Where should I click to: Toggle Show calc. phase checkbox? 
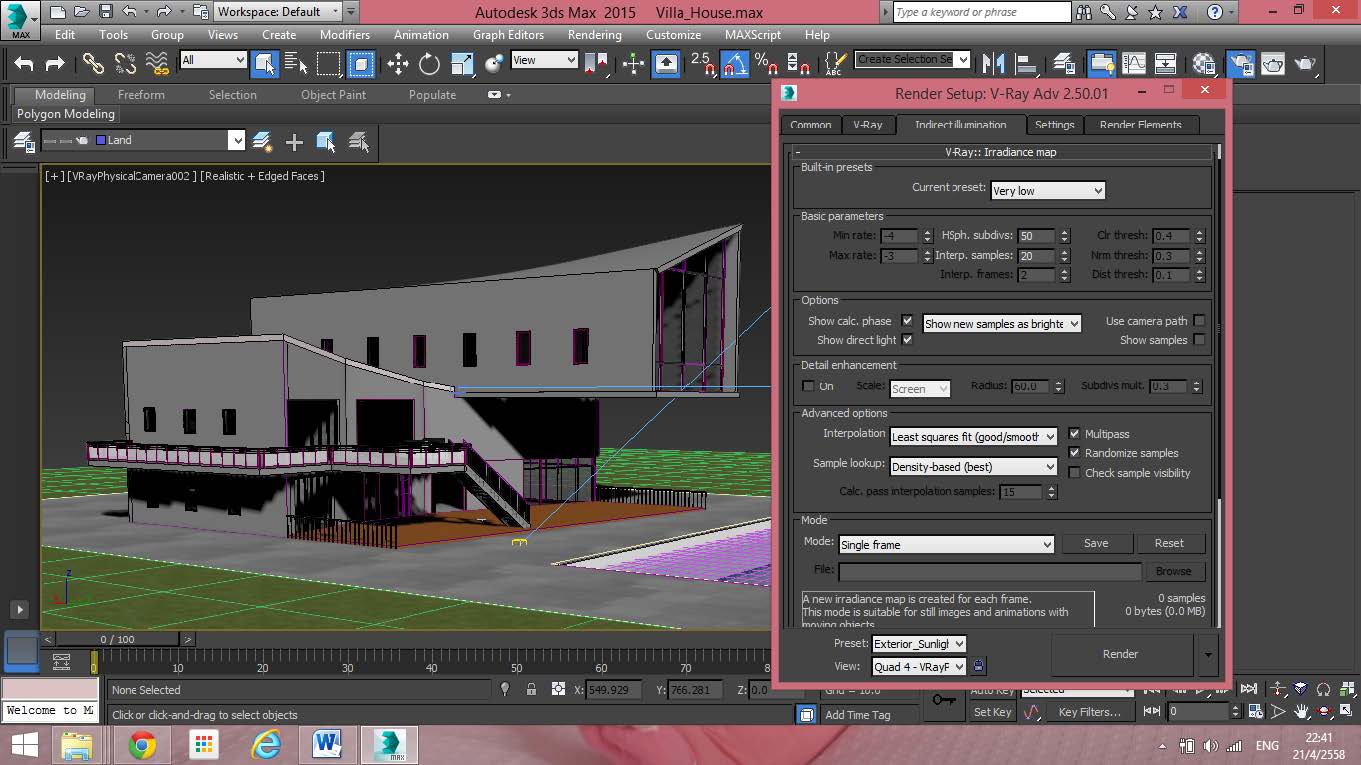point(907,321)
